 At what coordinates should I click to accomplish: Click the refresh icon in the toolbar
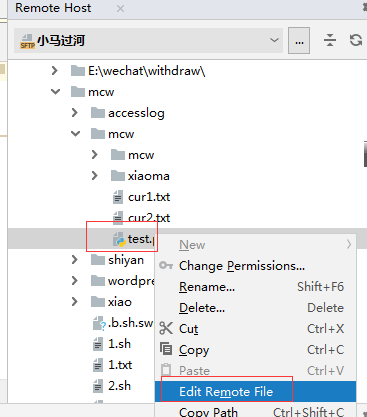pos(356,40)
